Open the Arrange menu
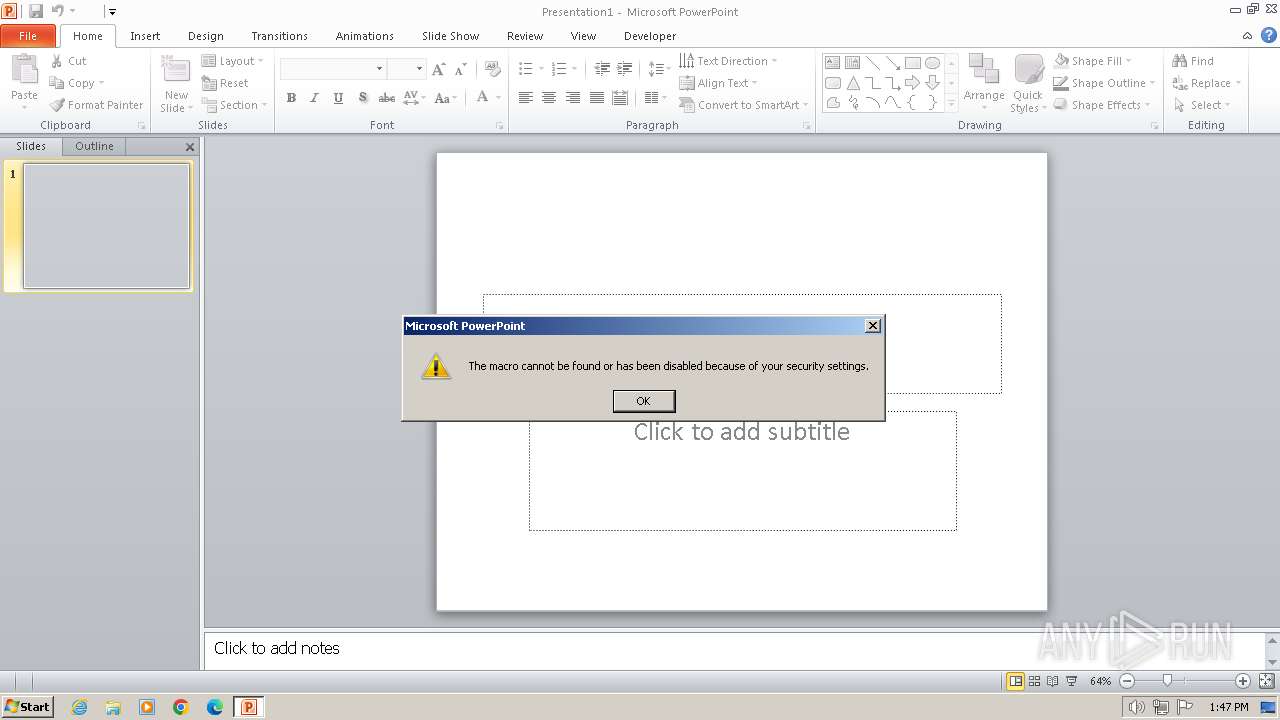Screen dimensions: 1280x720 coord(984,83)
